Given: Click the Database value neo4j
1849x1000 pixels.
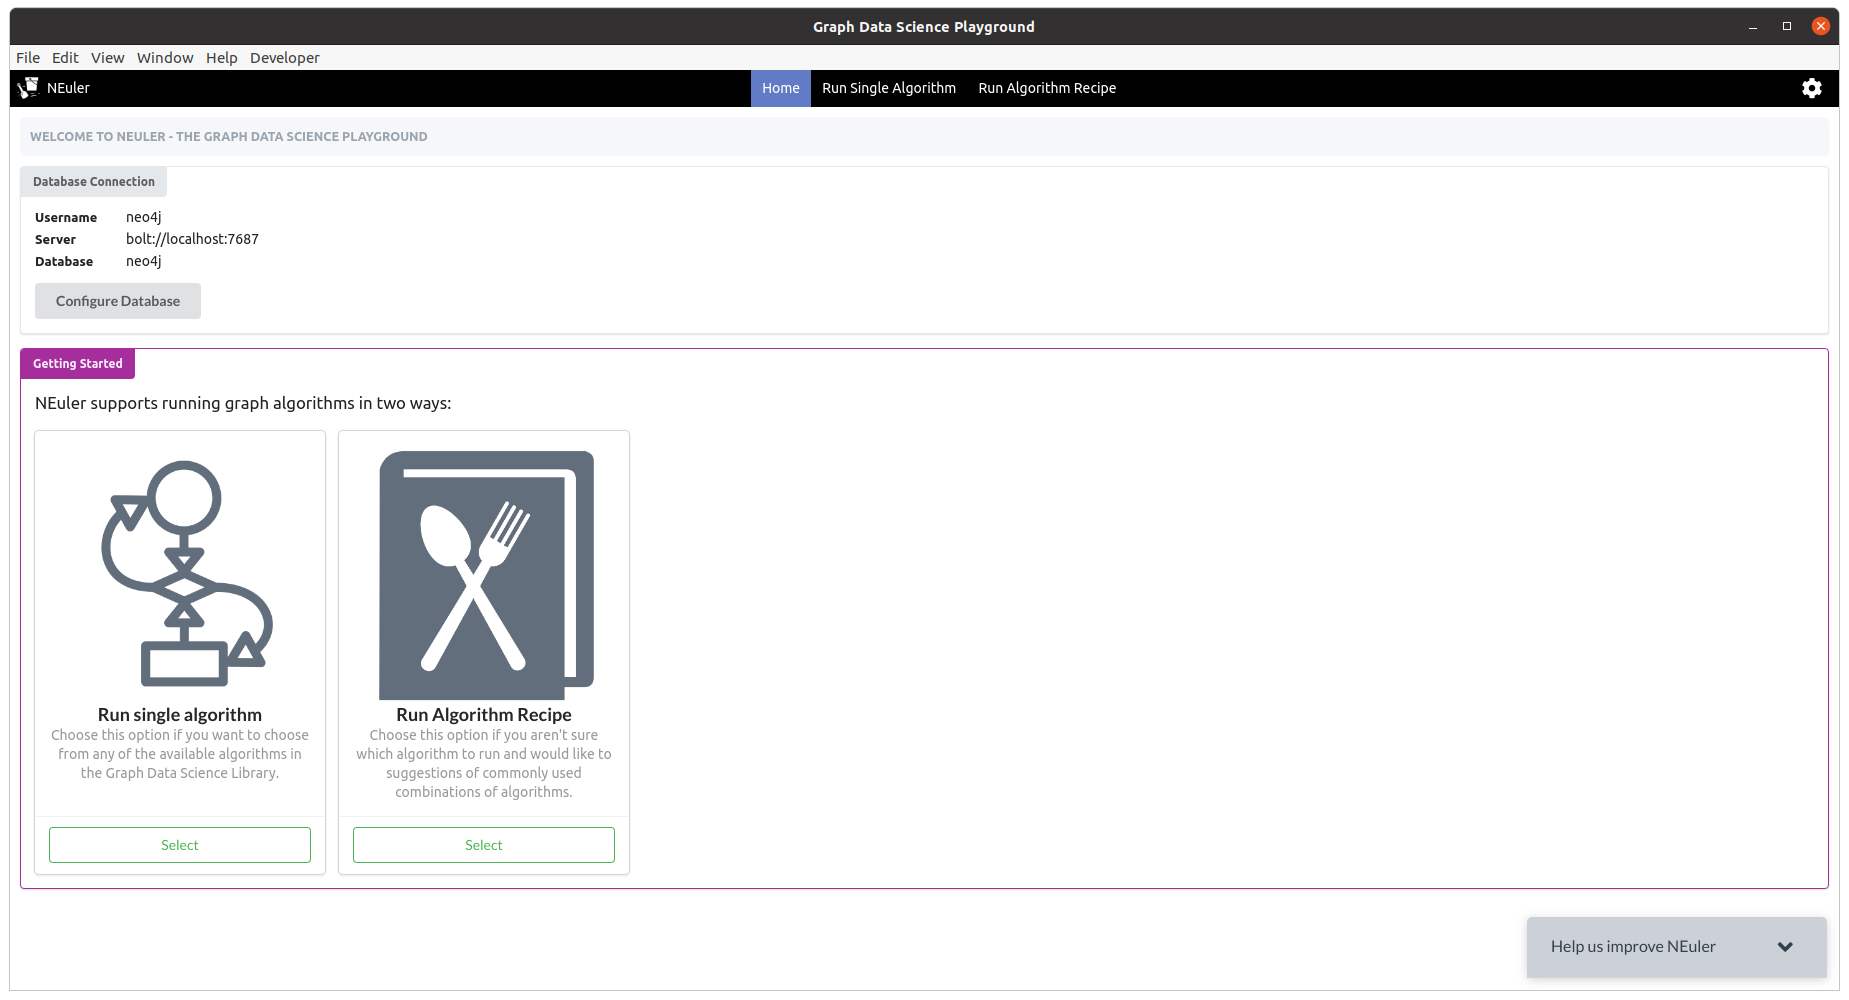Looking at the screenshot, I should coord(144,261).
